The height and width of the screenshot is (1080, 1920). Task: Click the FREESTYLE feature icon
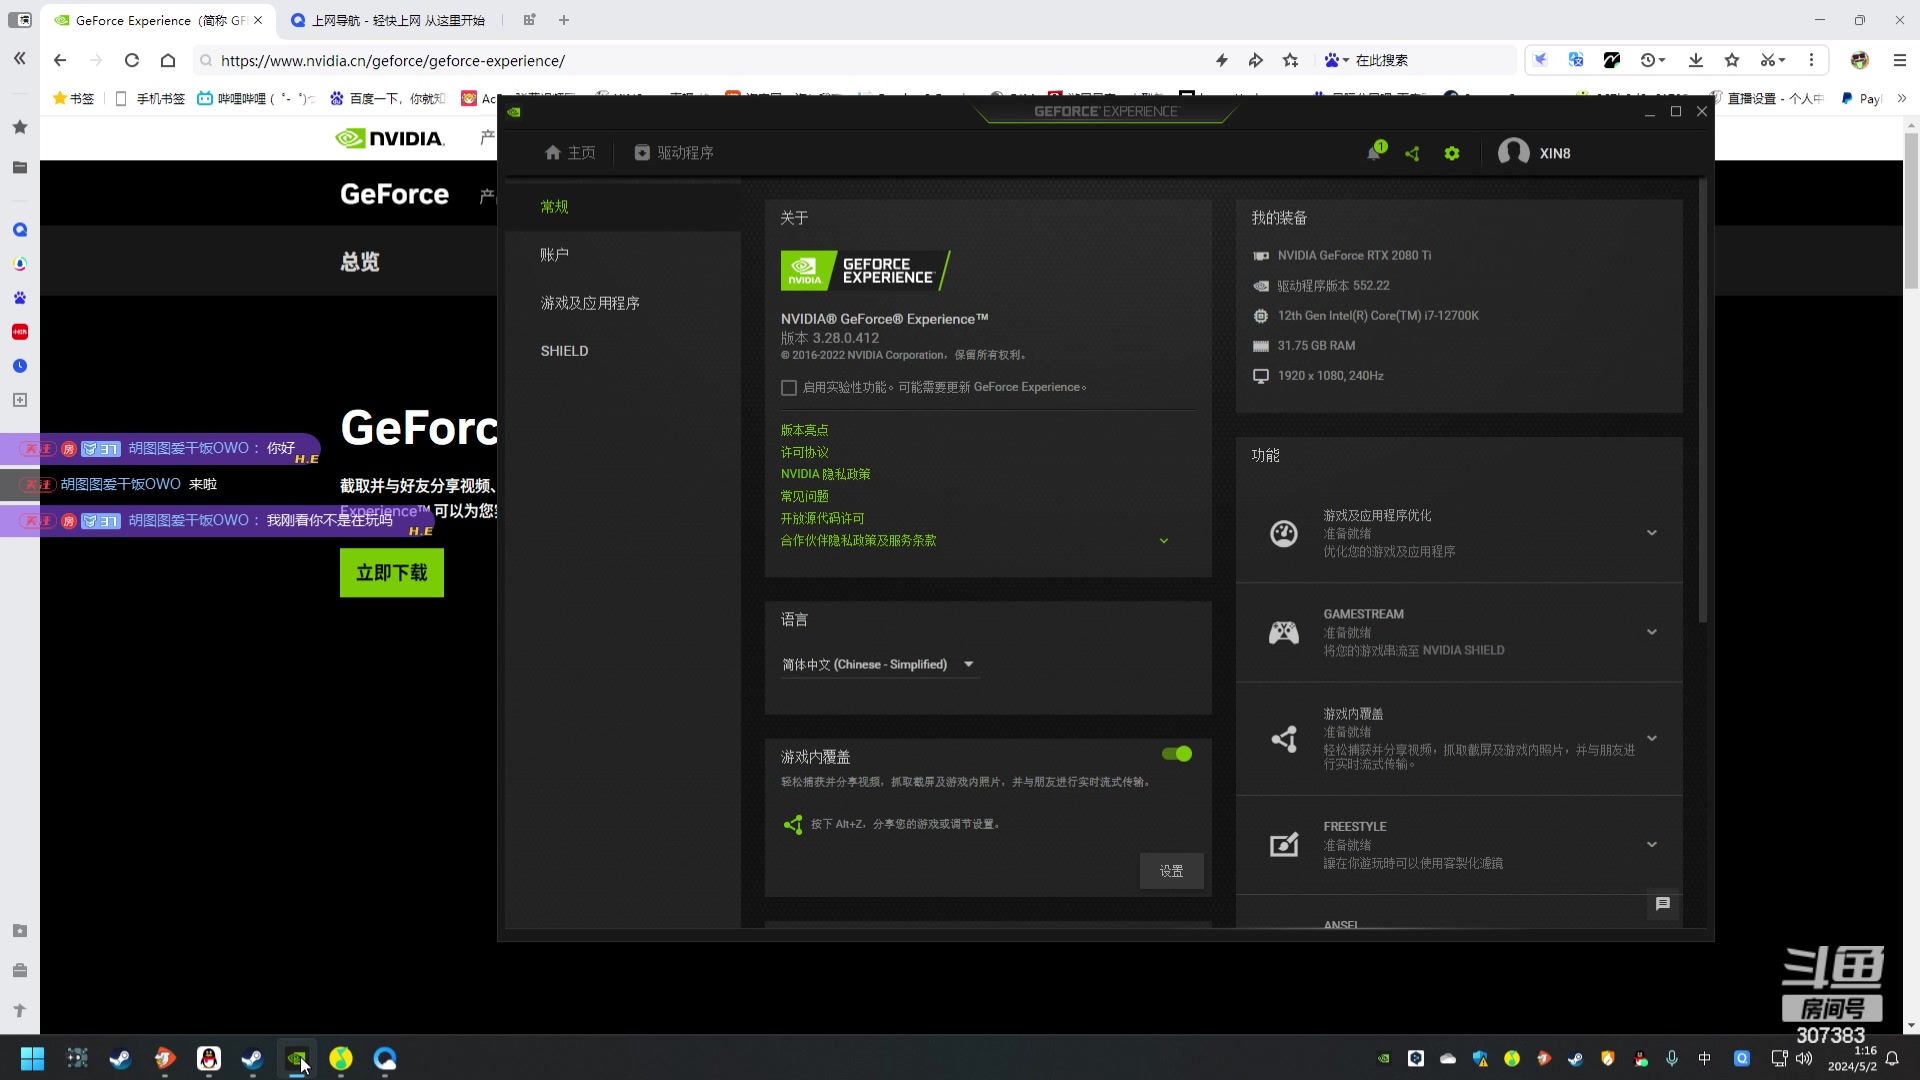[x=1284, y=845]
